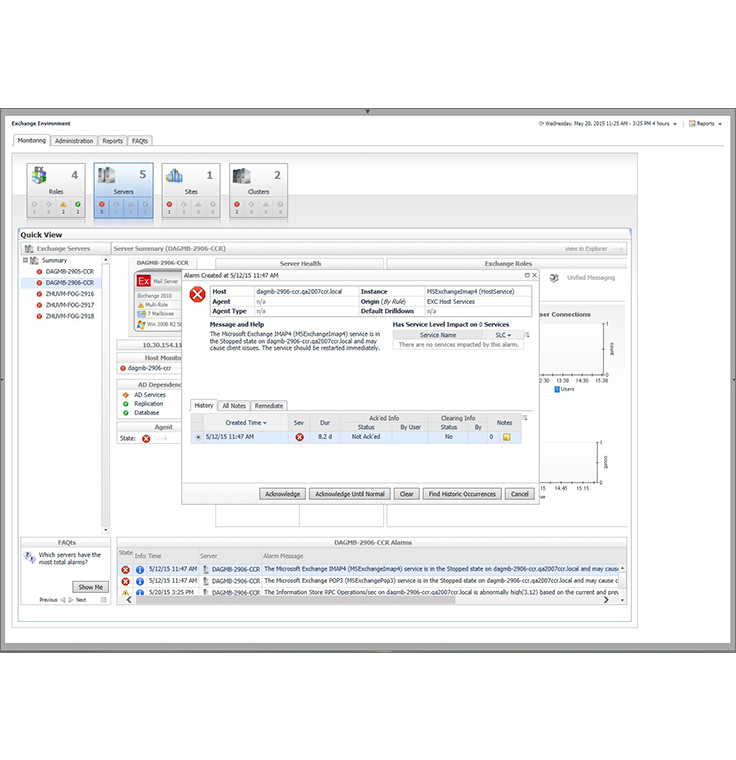Click the warning status icon in Roles tile

(63, 205)
